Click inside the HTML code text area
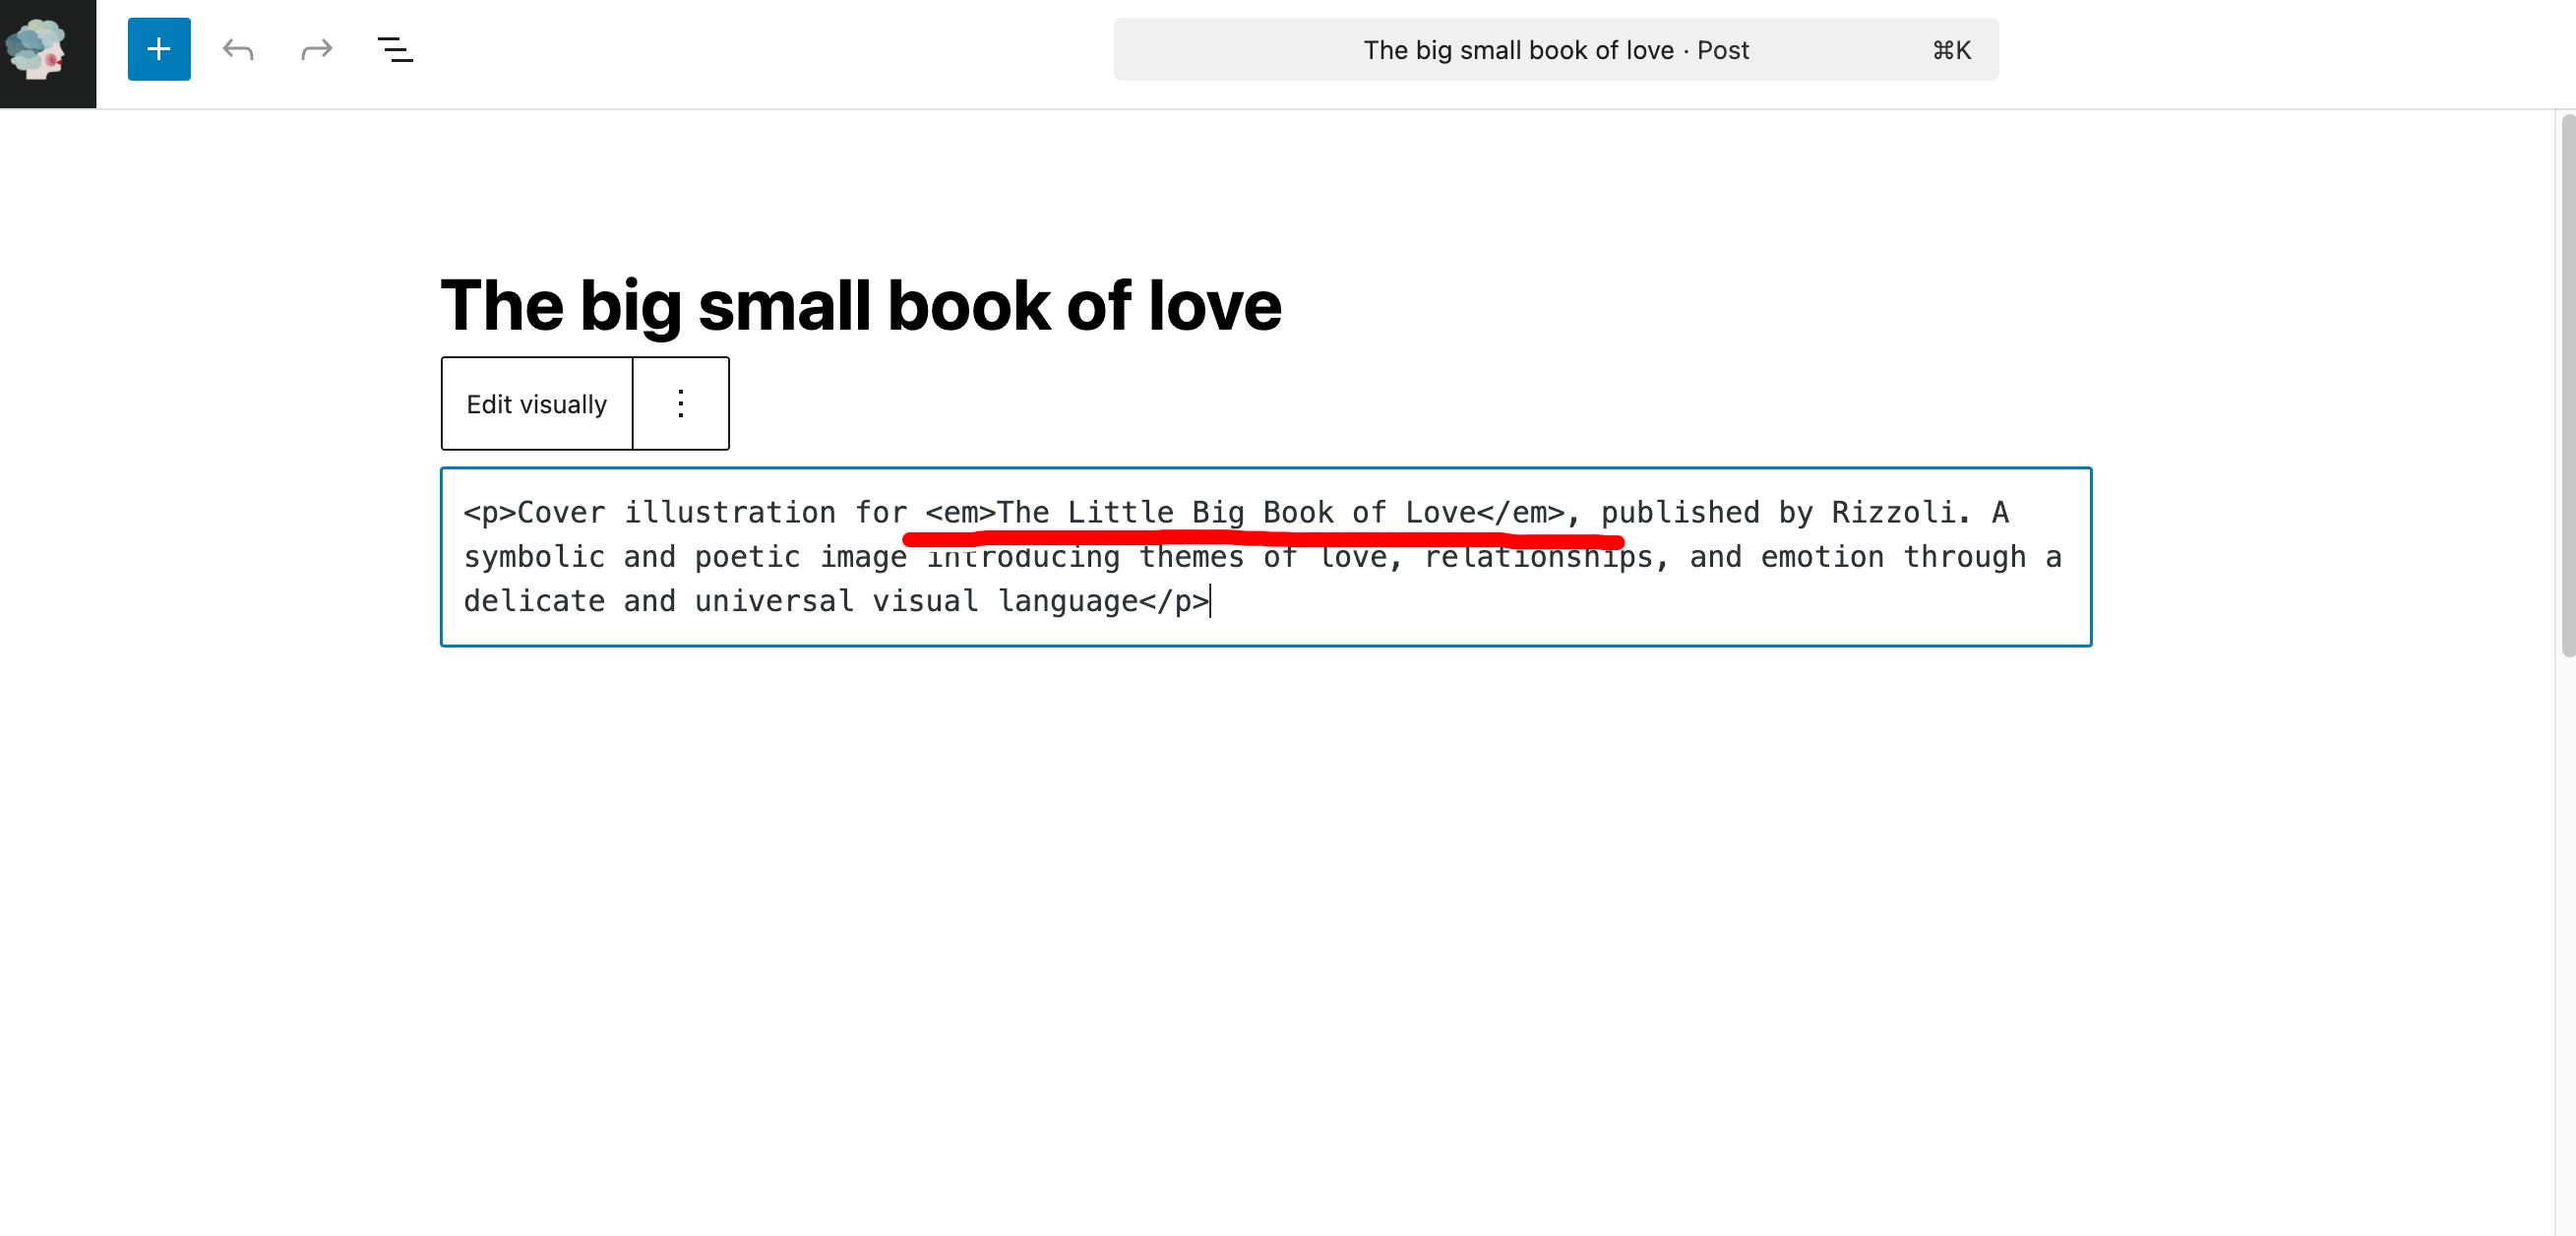The image size is (2576, 1236). pyautogui.click(x=1265, y=557)
